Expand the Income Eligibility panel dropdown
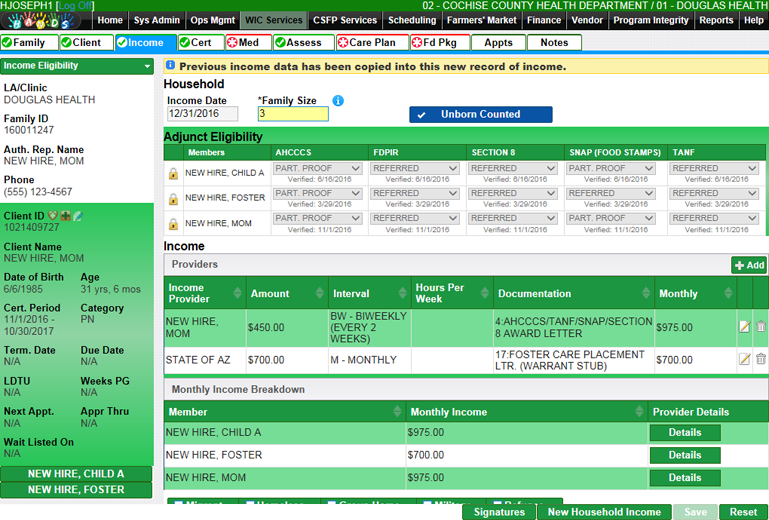 pyautogui.click(x=147, y=66)
